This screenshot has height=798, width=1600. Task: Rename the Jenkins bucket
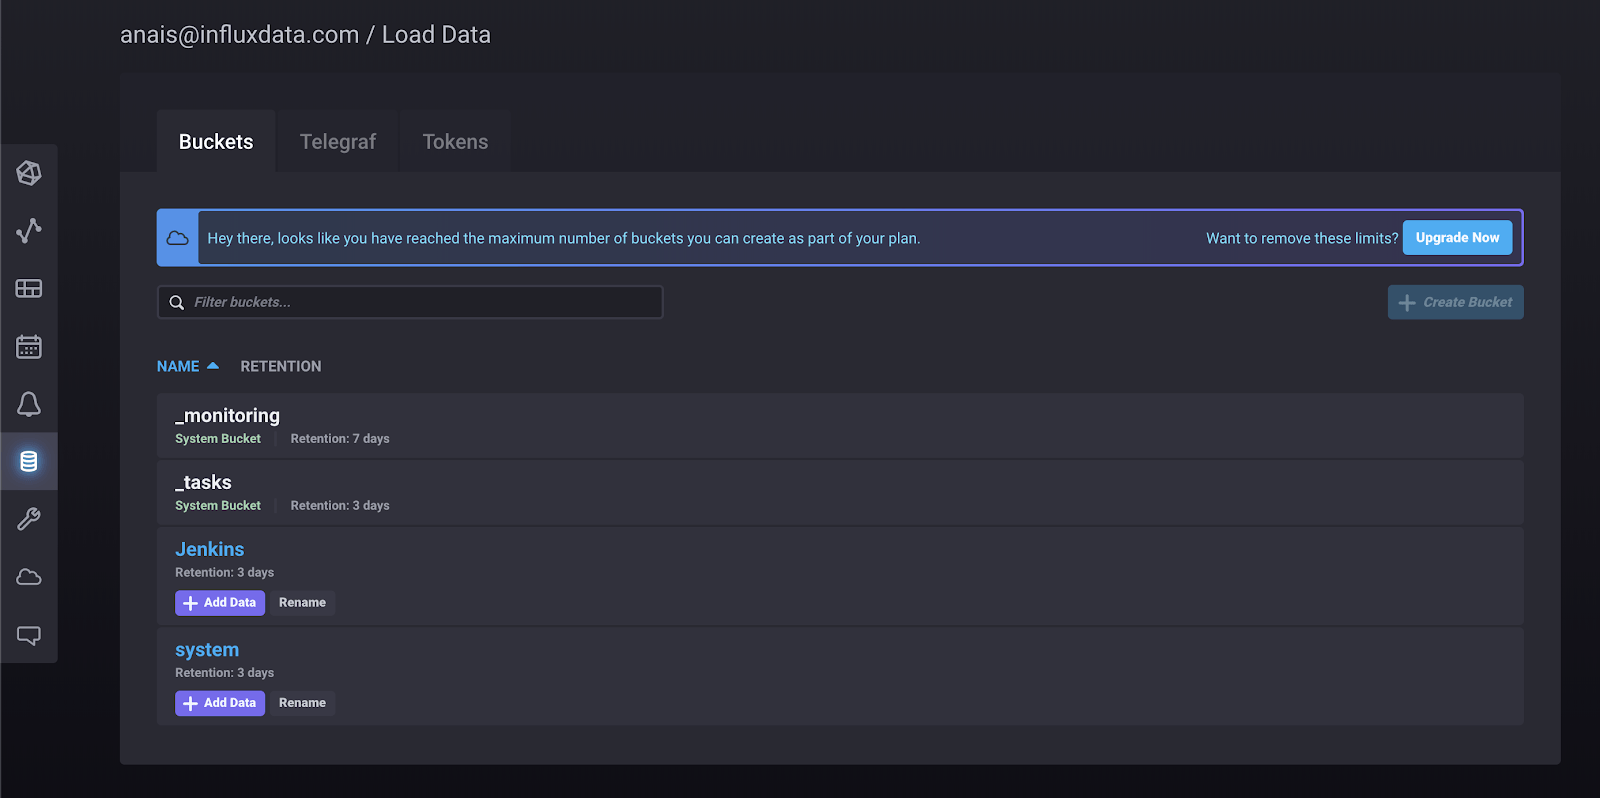point(302,602)
